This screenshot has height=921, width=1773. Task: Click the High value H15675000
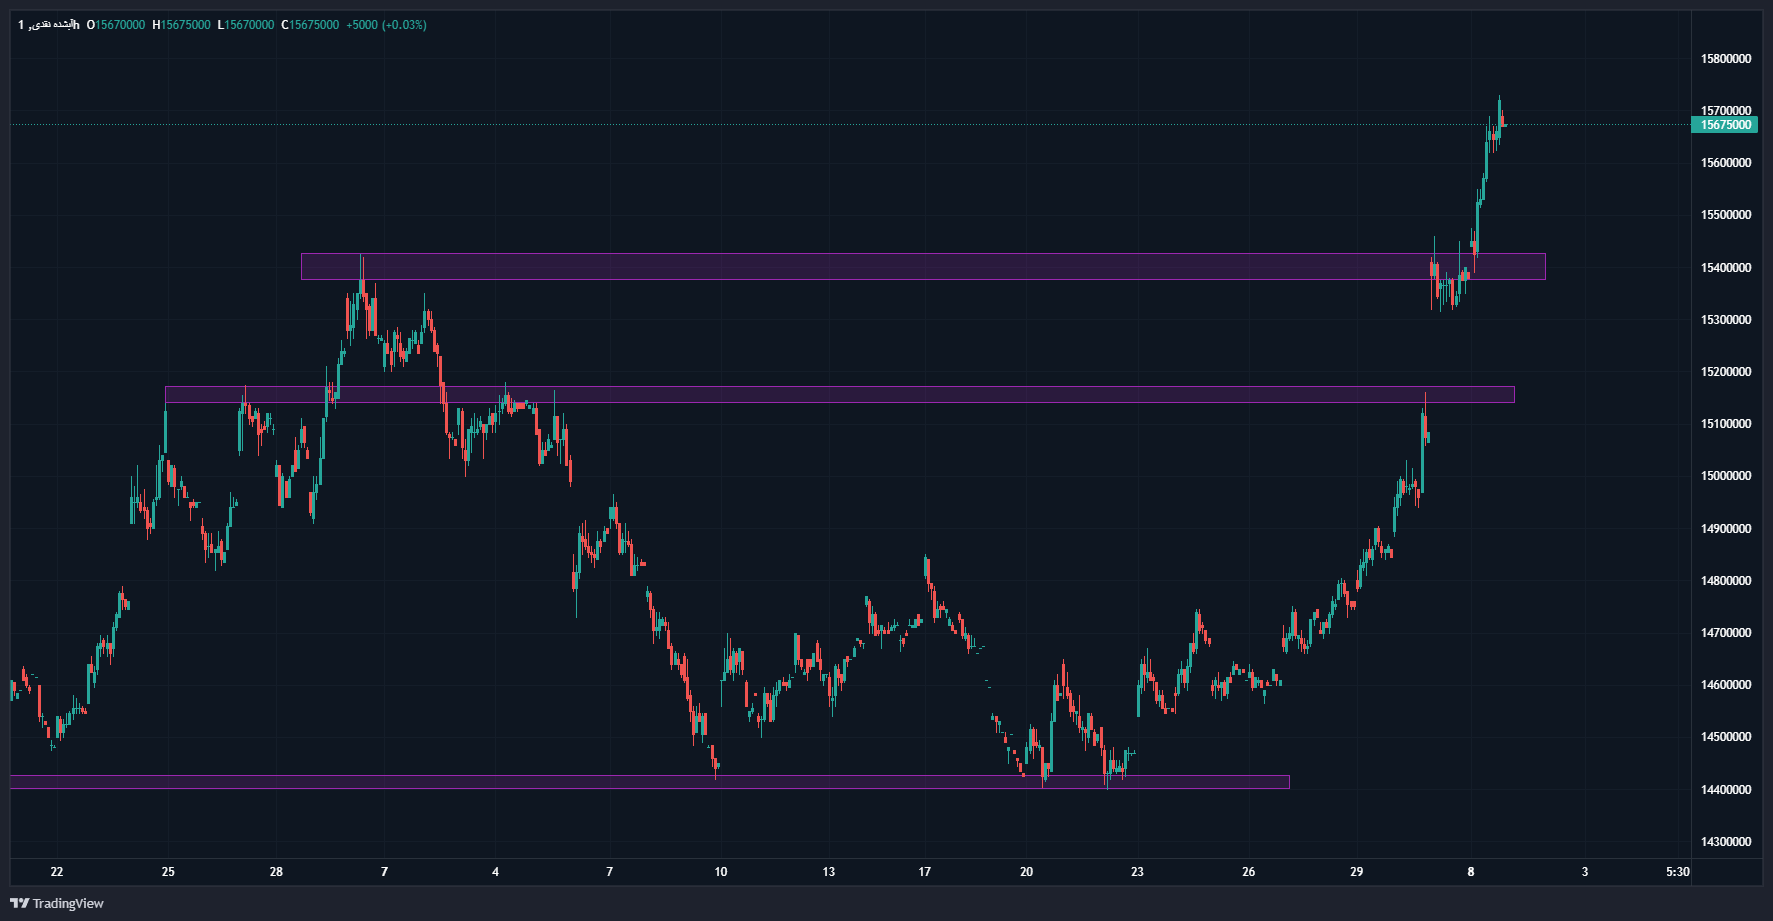click(x=182, y=25)
